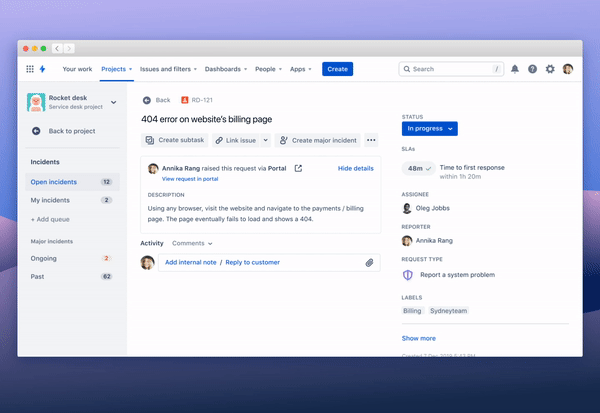600x413 pixels.
Task: Open the settings gear icon
Action: (x=550, y=69)
